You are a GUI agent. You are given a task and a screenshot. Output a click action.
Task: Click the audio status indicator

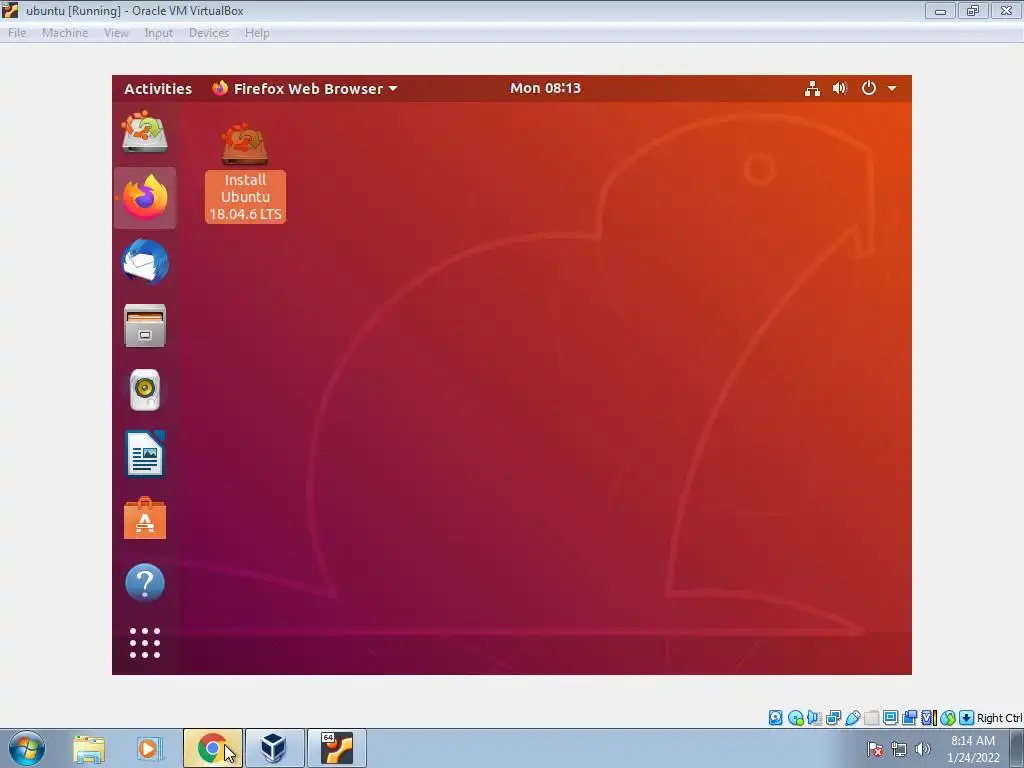tap(814, 718)
